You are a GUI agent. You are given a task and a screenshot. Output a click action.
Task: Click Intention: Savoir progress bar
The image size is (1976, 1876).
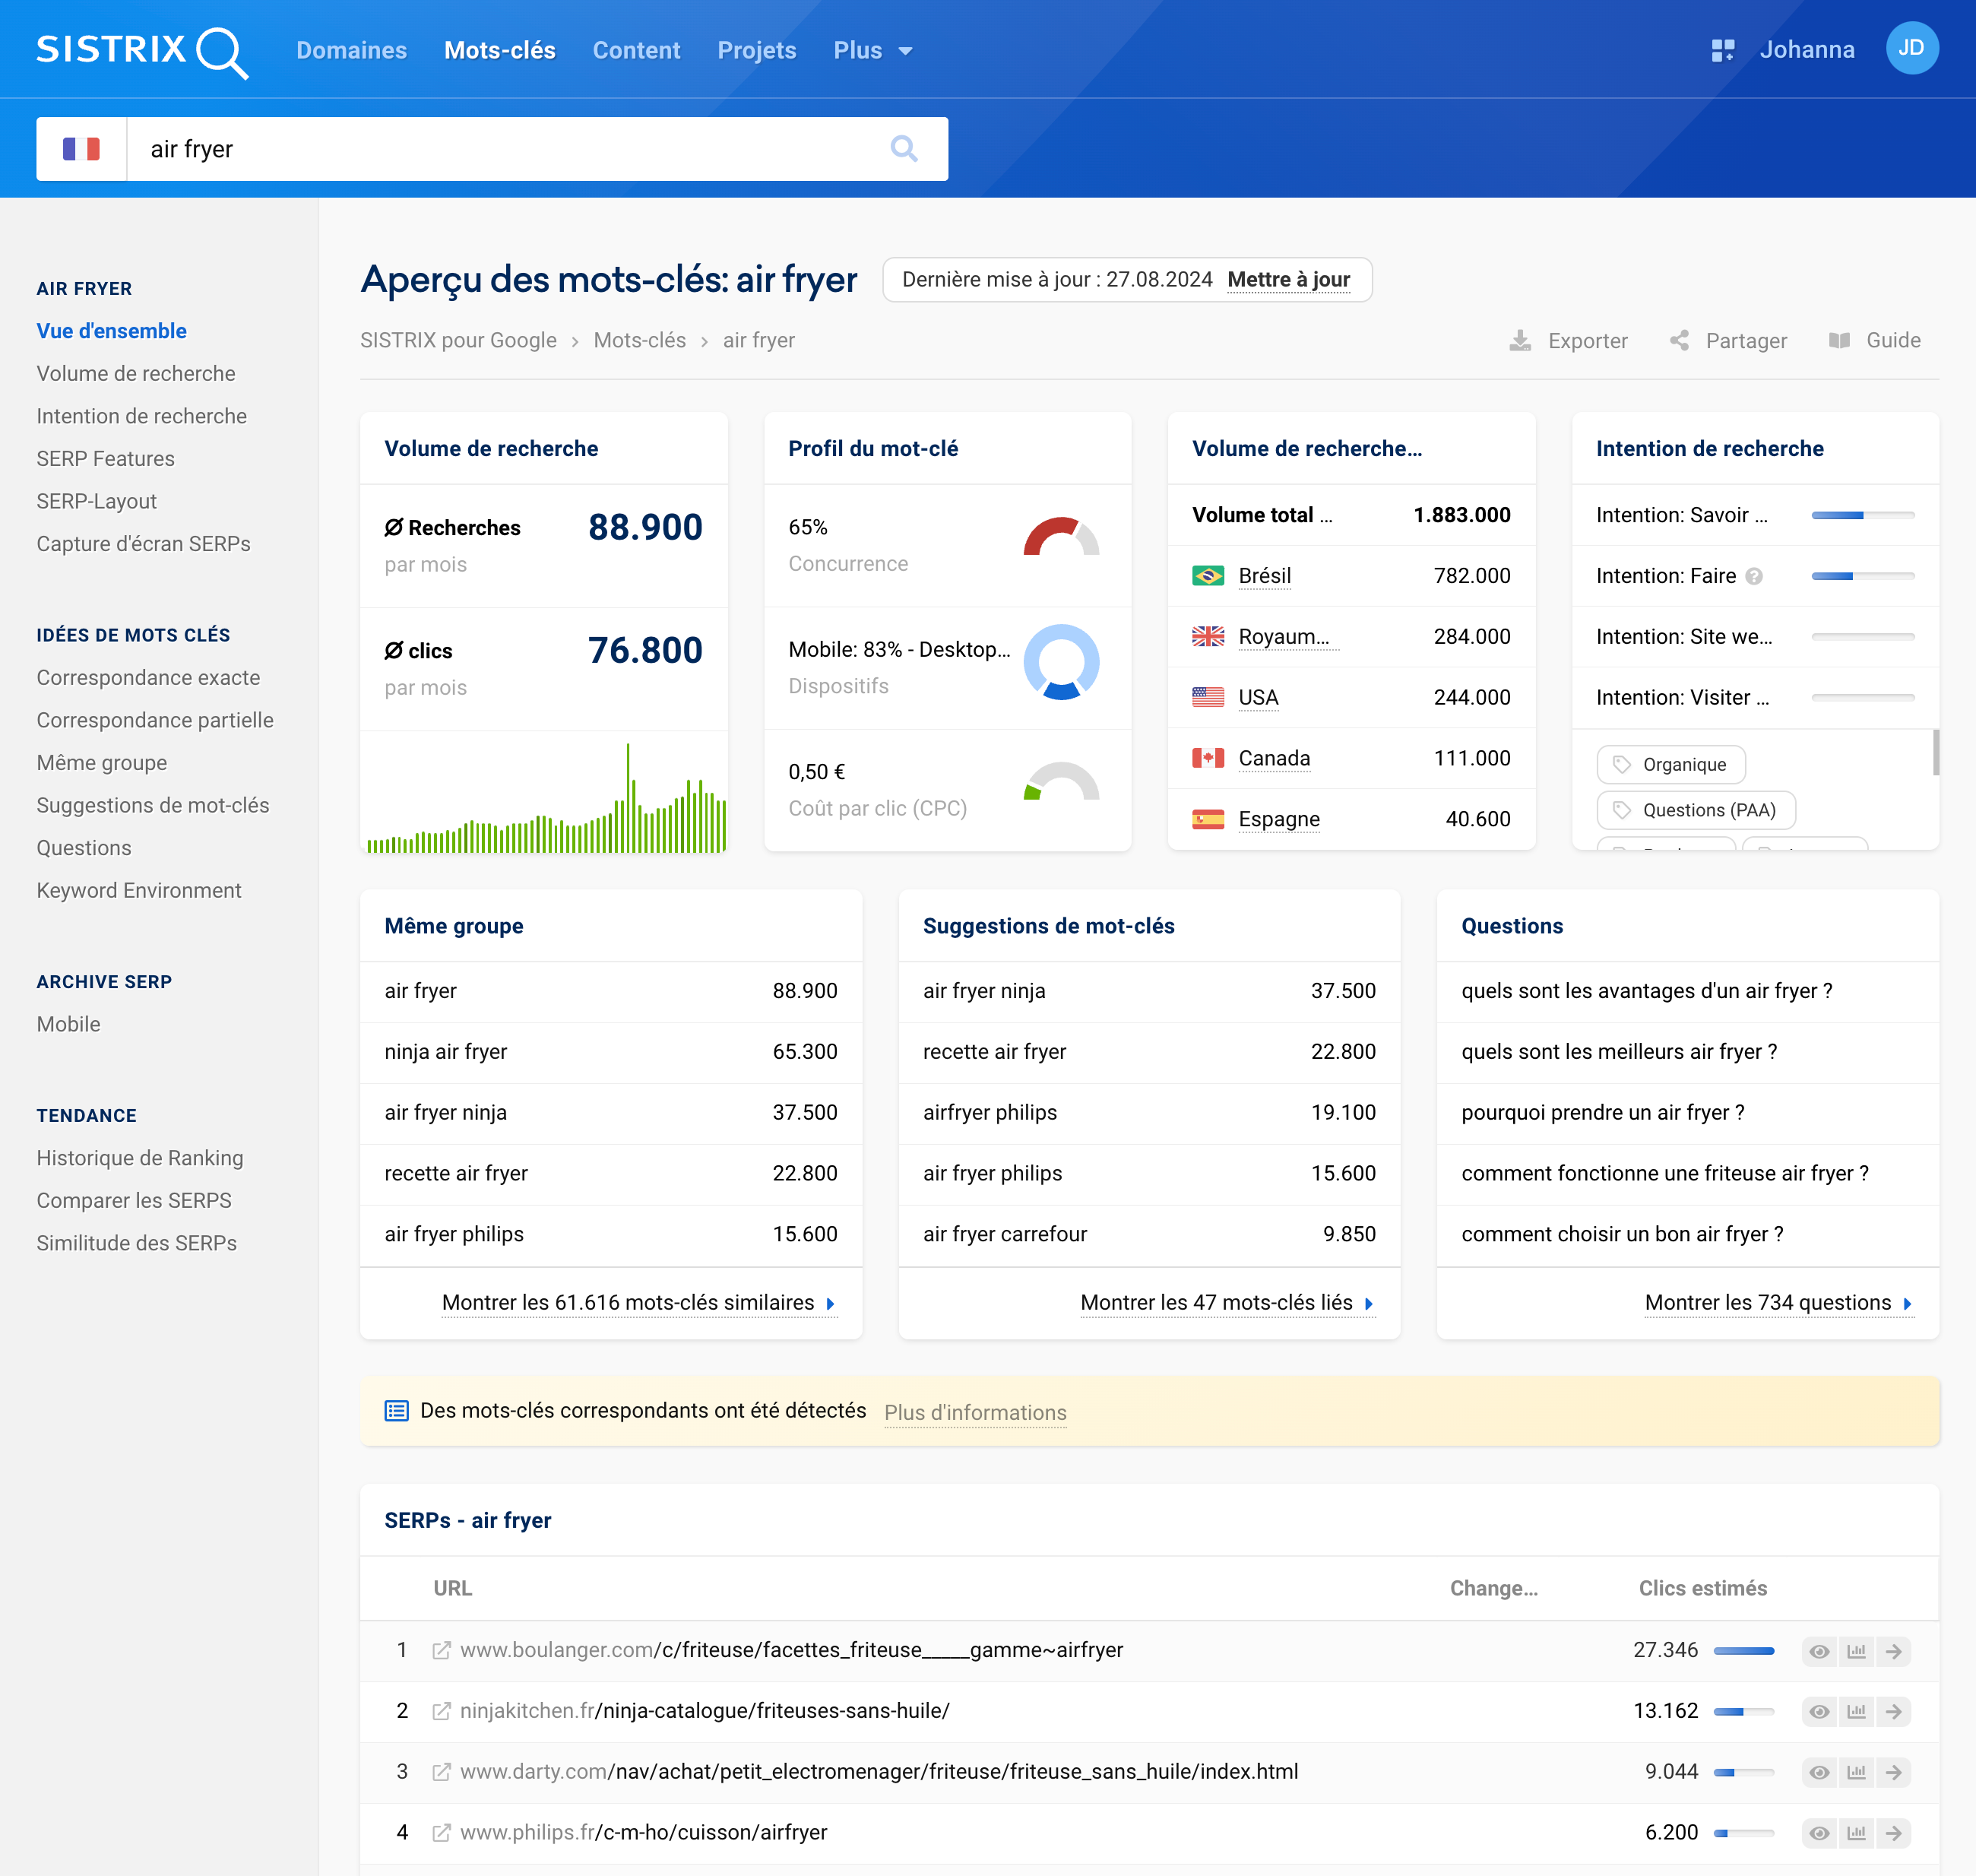(x=1862, y=515)
